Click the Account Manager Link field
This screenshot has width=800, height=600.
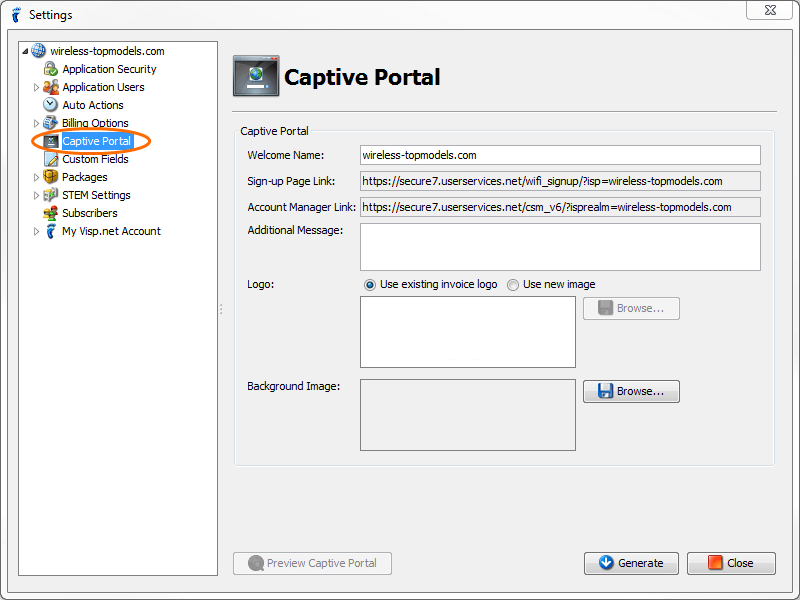(x=560, y=207)
